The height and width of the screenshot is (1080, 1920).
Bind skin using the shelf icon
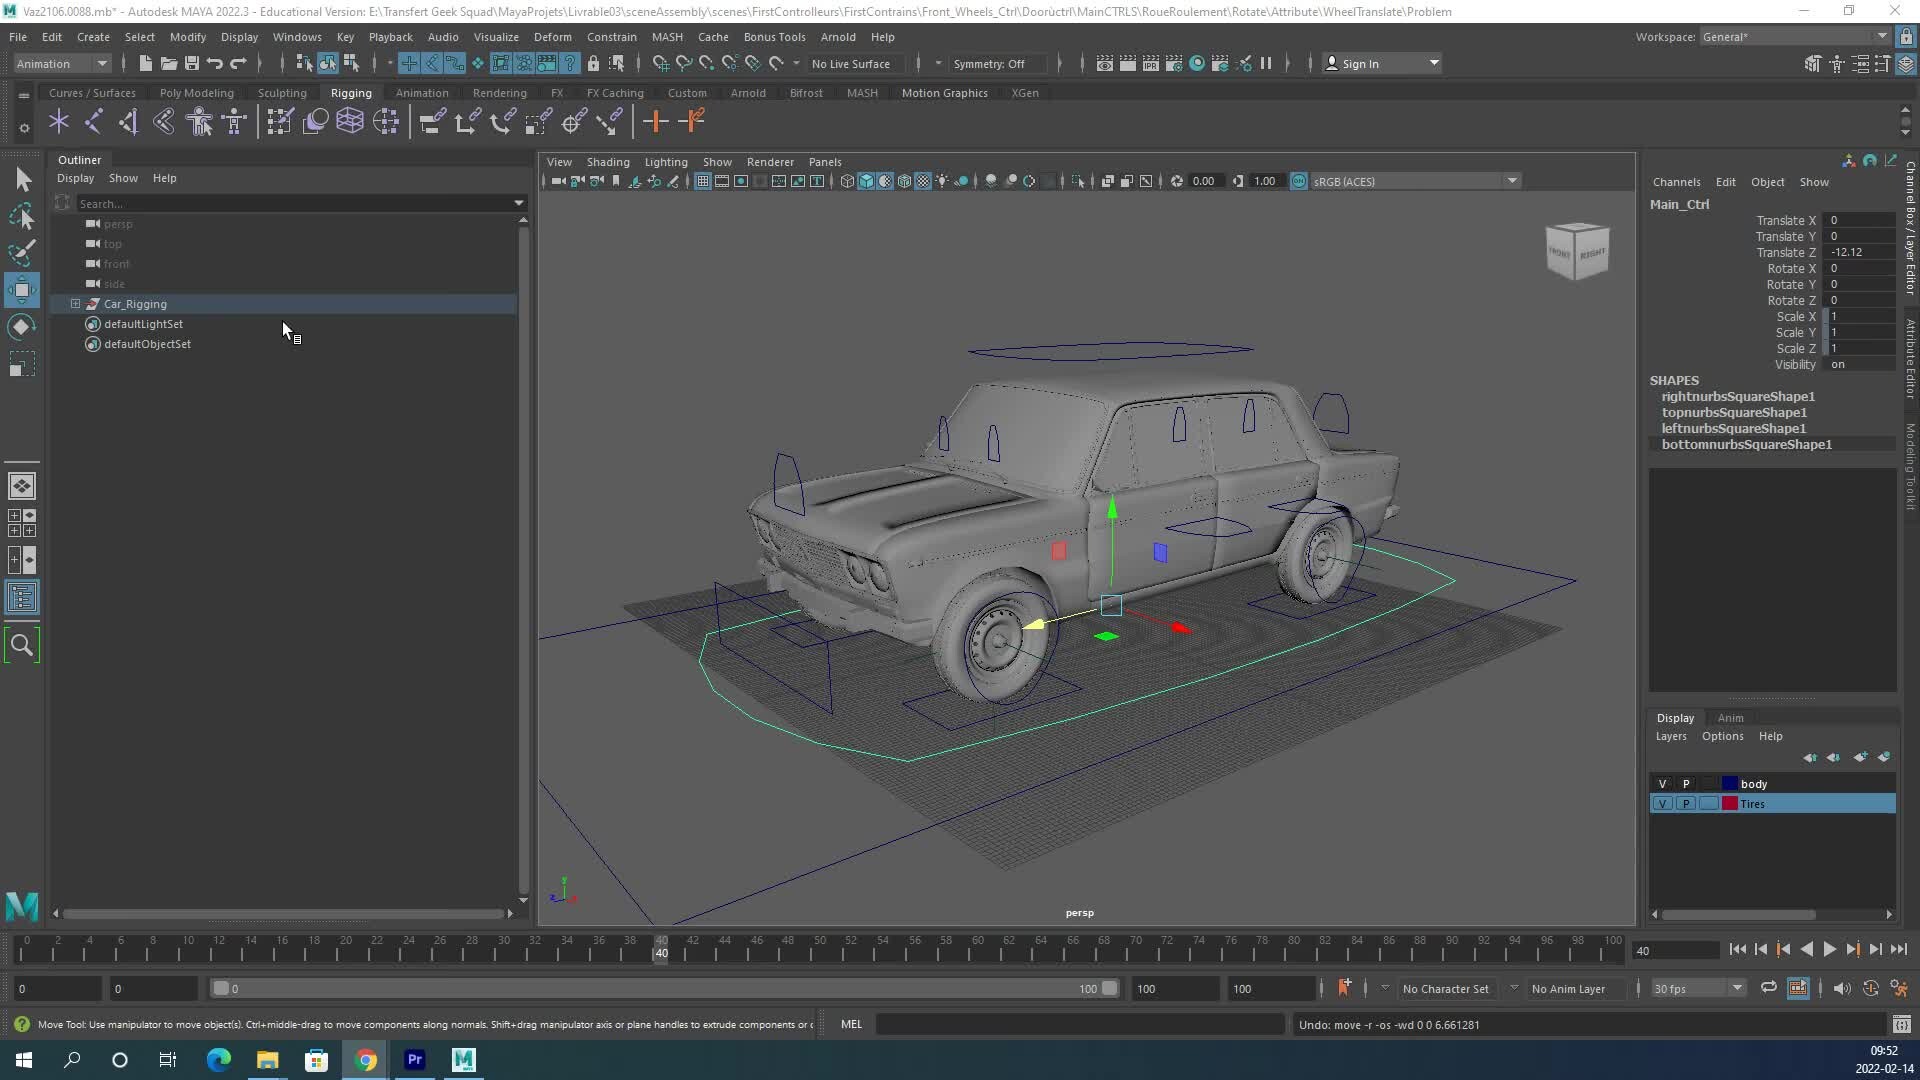[279, 121]
